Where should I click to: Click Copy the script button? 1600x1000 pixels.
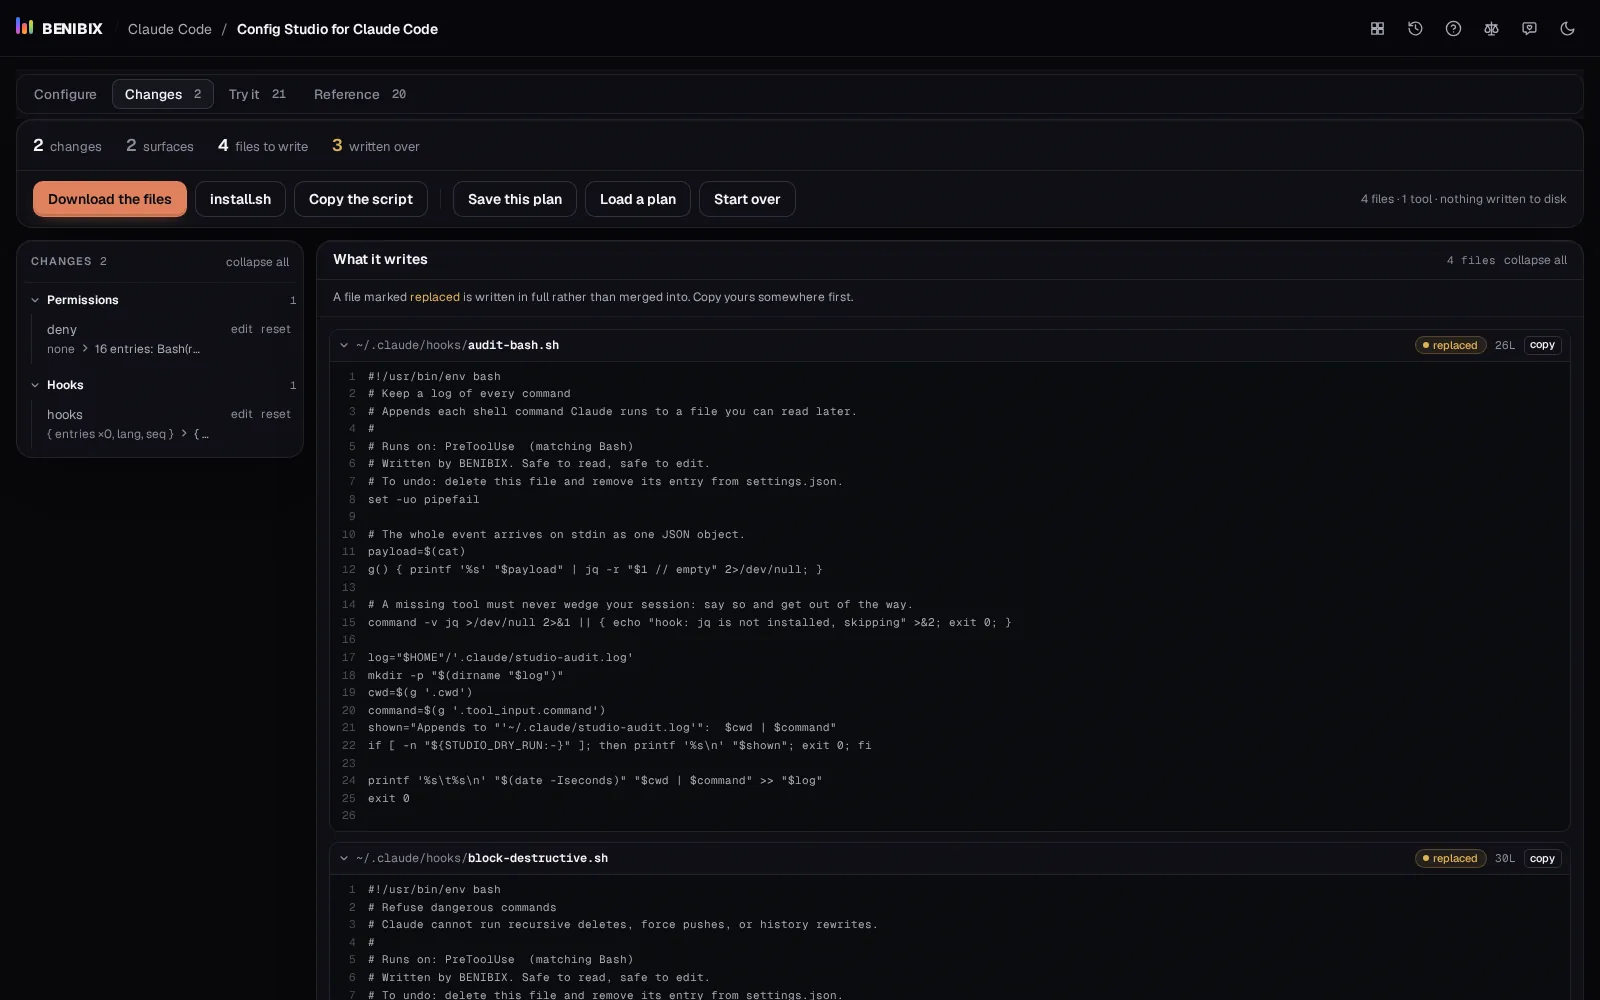tap(361, 199)
